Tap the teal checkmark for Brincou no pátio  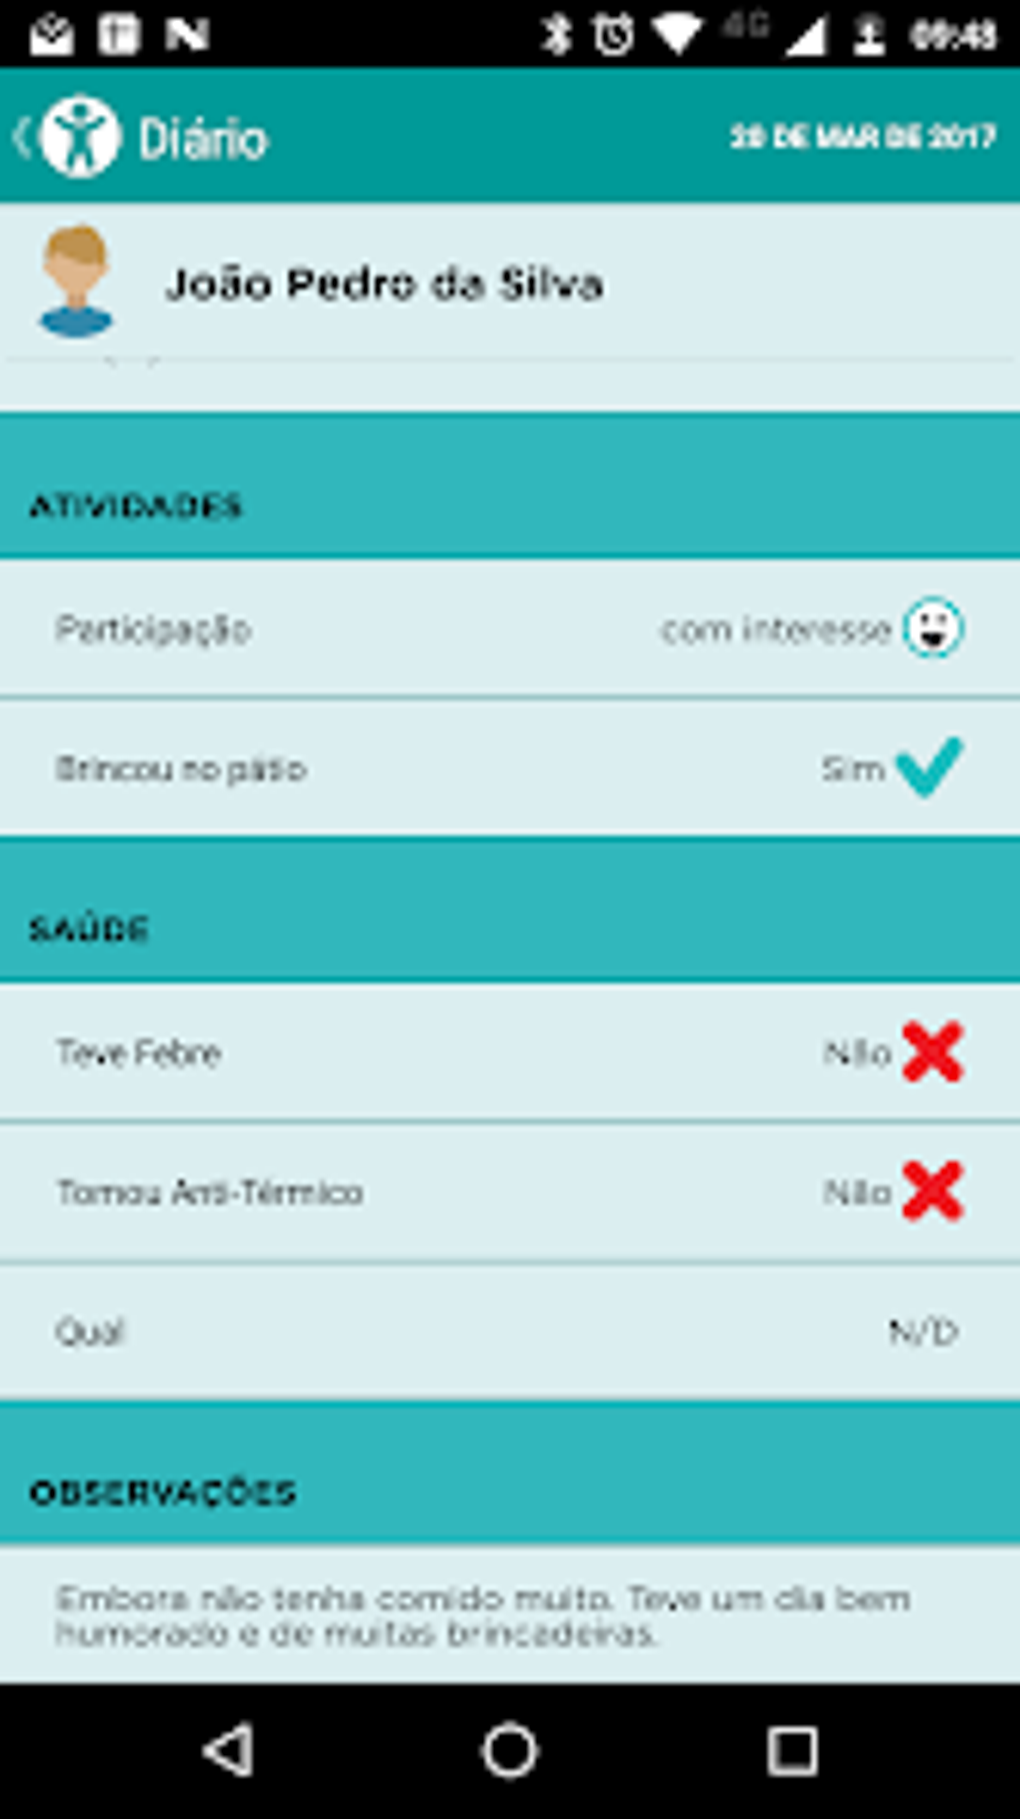point(929,767)
